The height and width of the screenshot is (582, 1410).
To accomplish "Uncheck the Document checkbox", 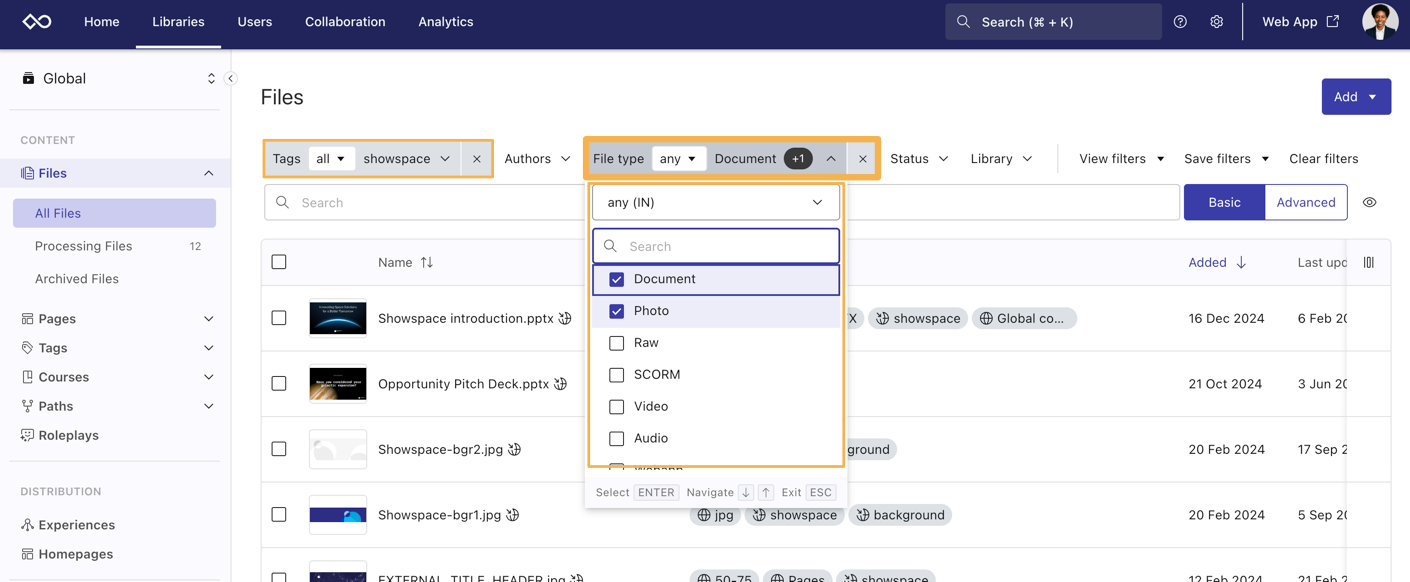I will pos(617,279).
